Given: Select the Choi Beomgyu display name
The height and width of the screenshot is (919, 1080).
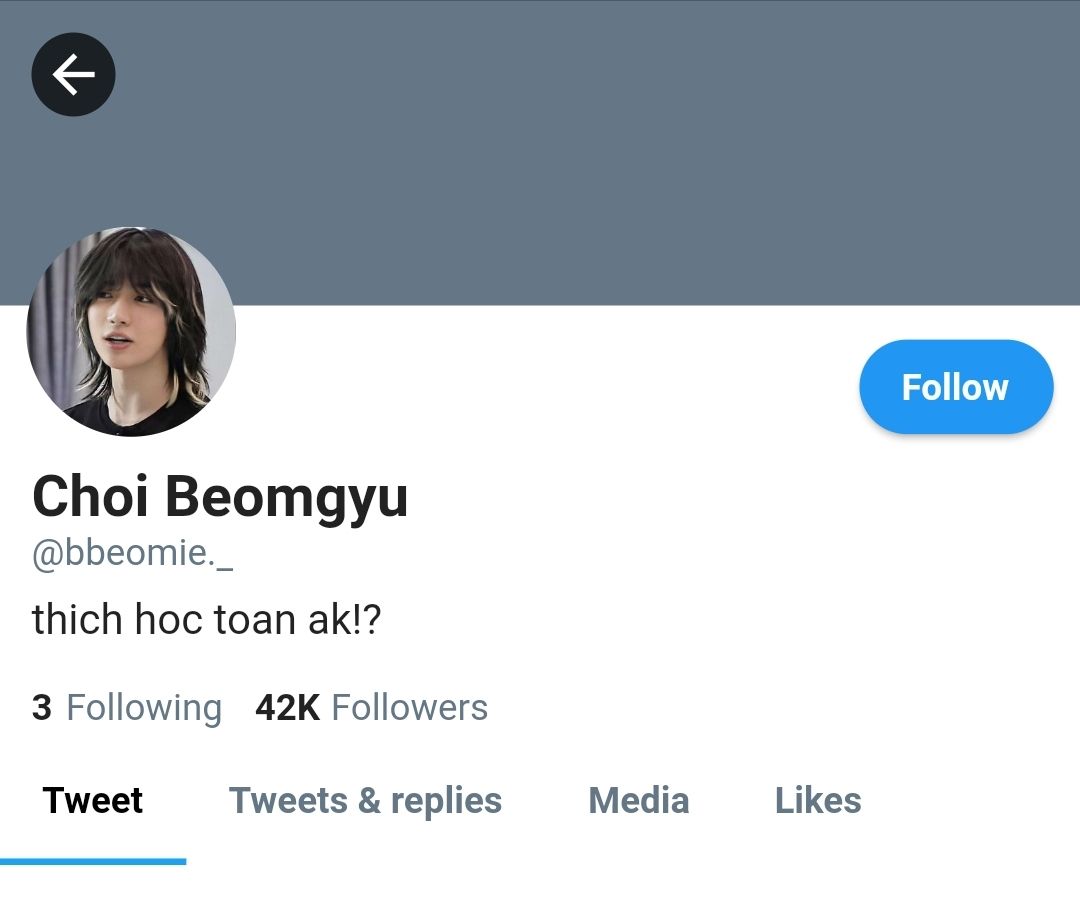Looking at the screenshot, I should (x=220, y=496).
